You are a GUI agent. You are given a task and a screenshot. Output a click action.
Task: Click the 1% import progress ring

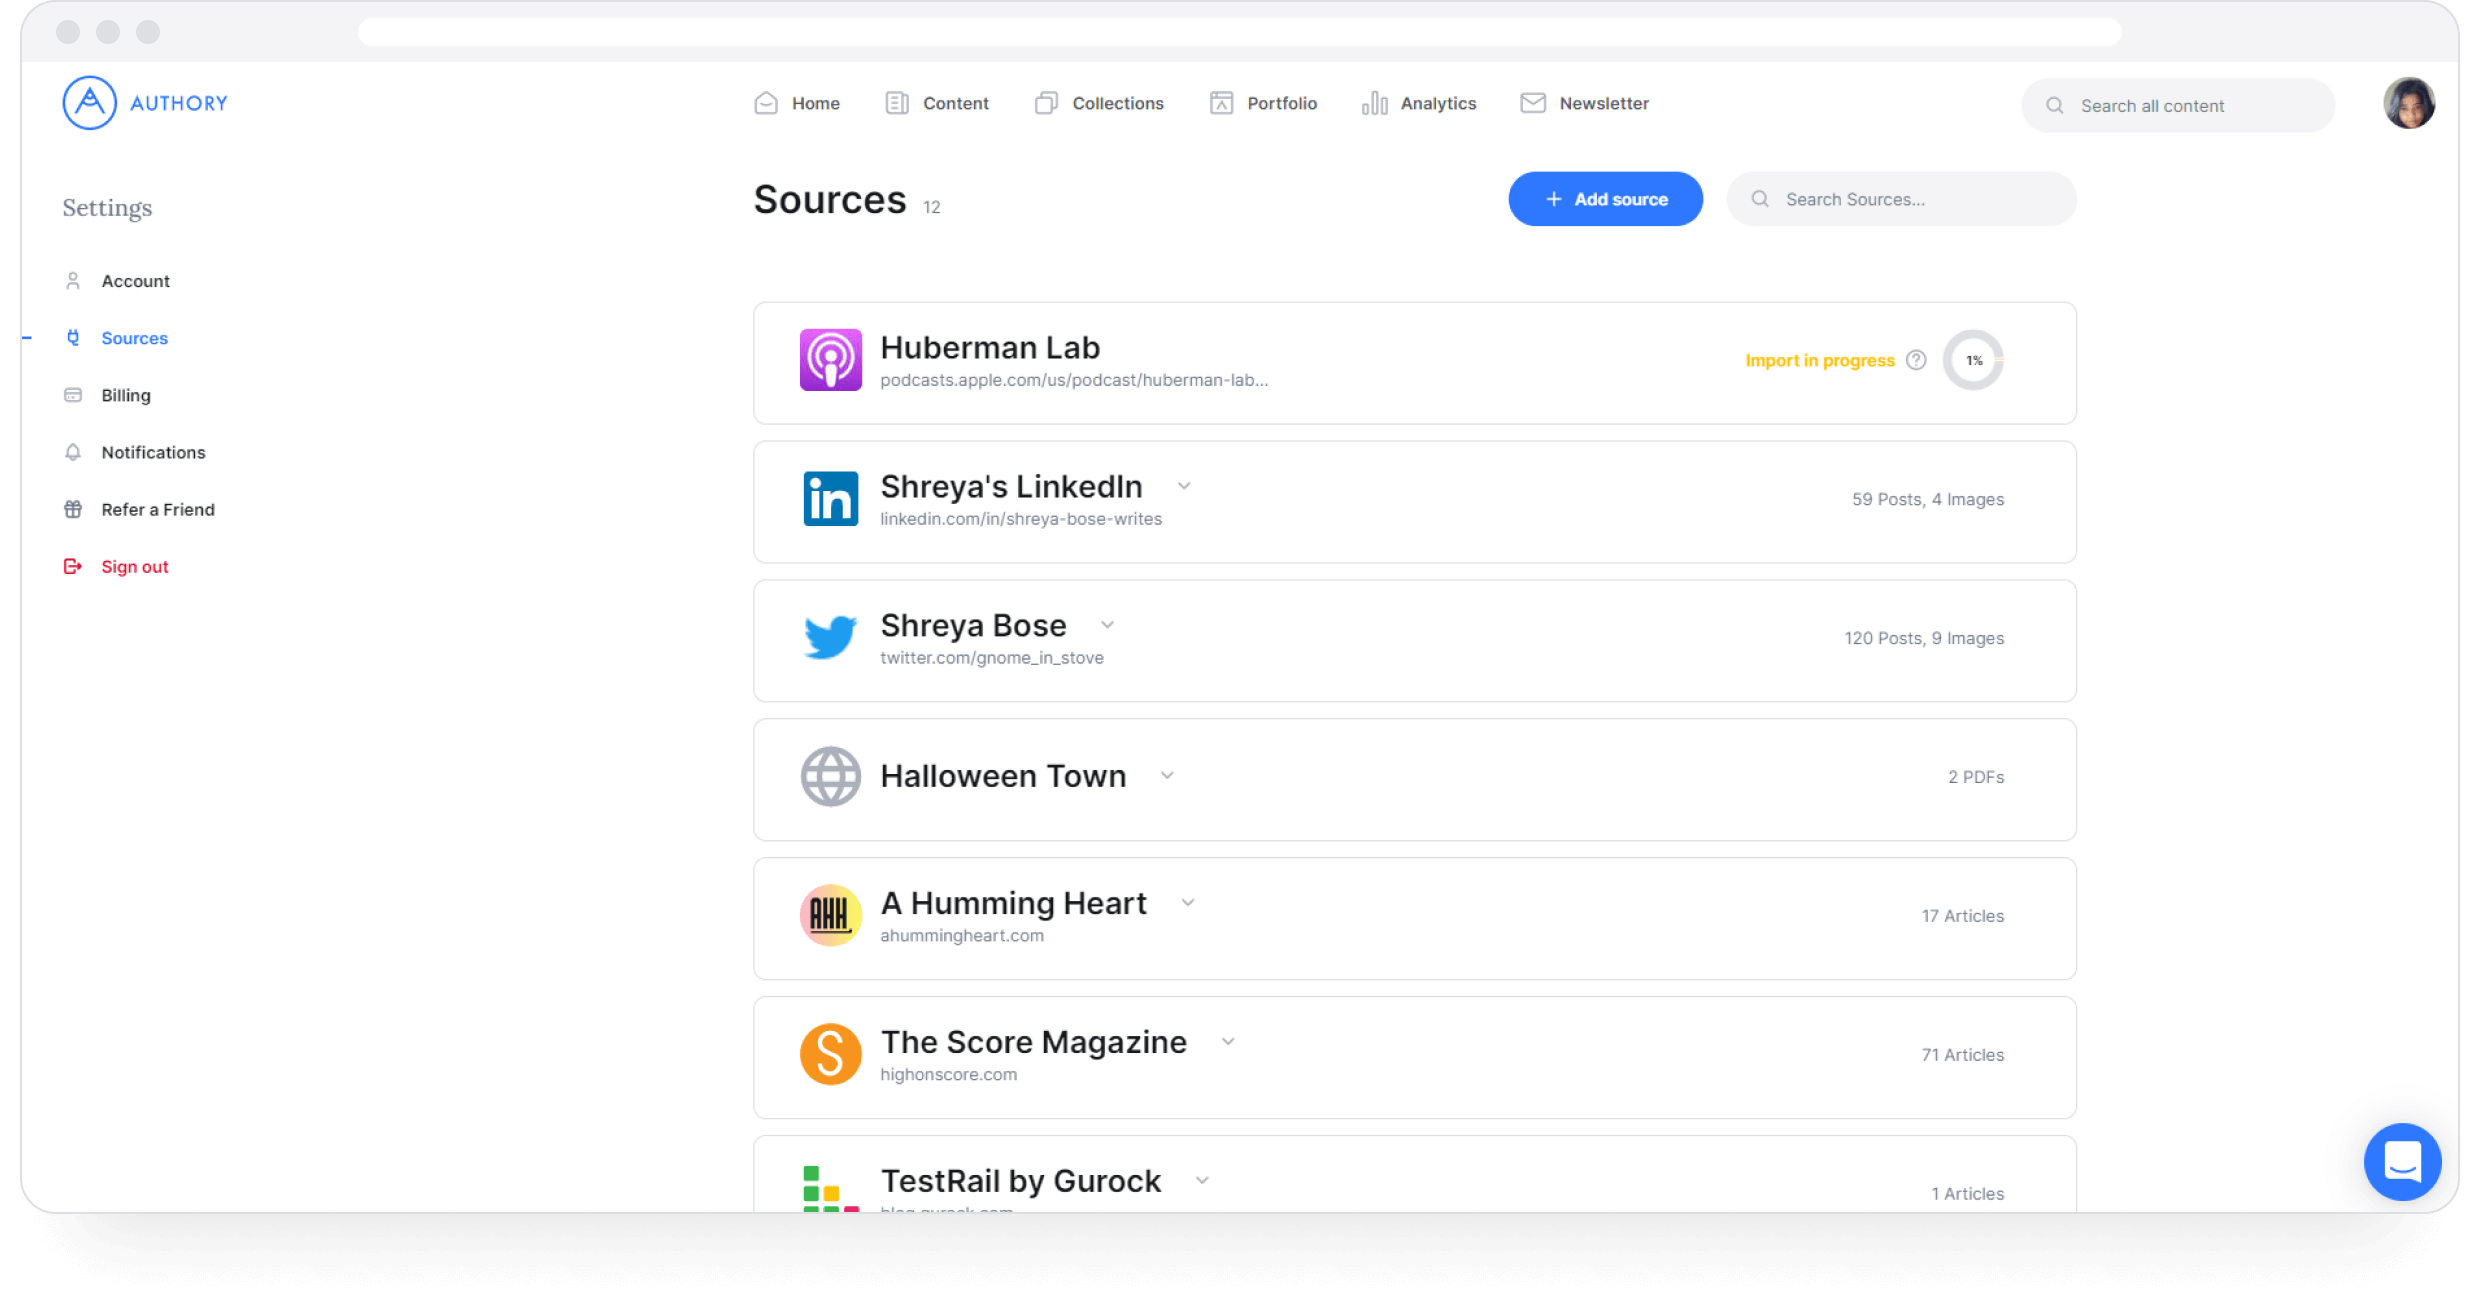[x=1973, y=360]
